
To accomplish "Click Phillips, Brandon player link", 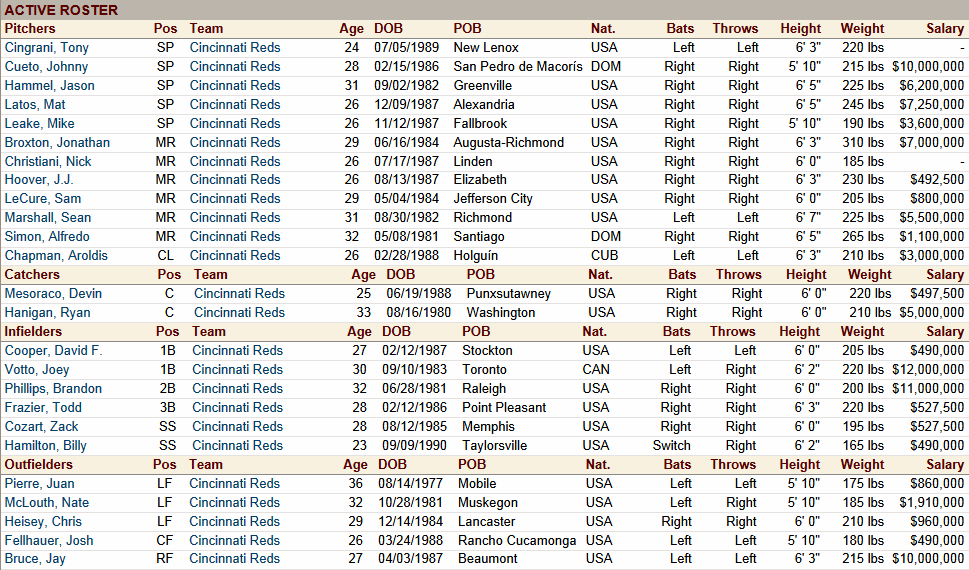I will pyautogui.click(x=53, y=389).
